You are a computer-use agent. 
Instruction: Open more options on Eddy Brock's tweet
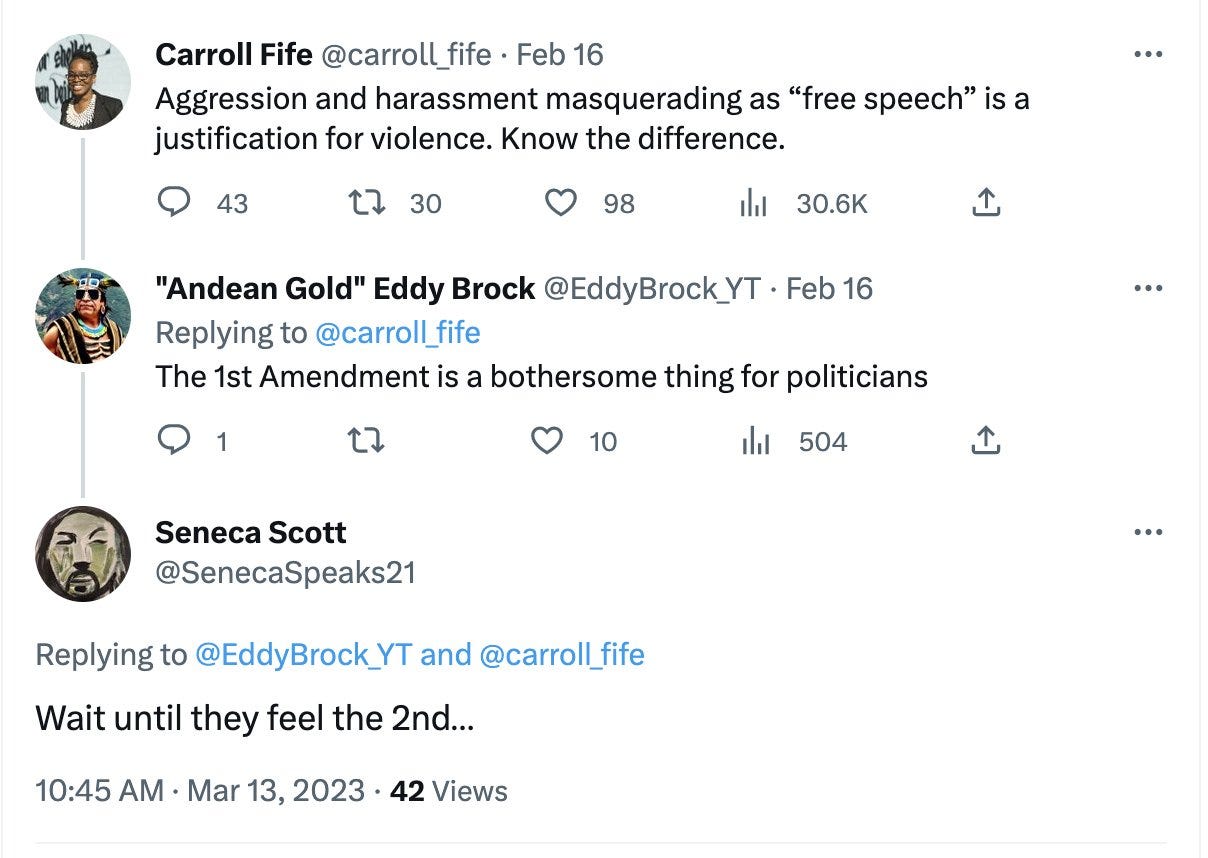[1149, 289]
